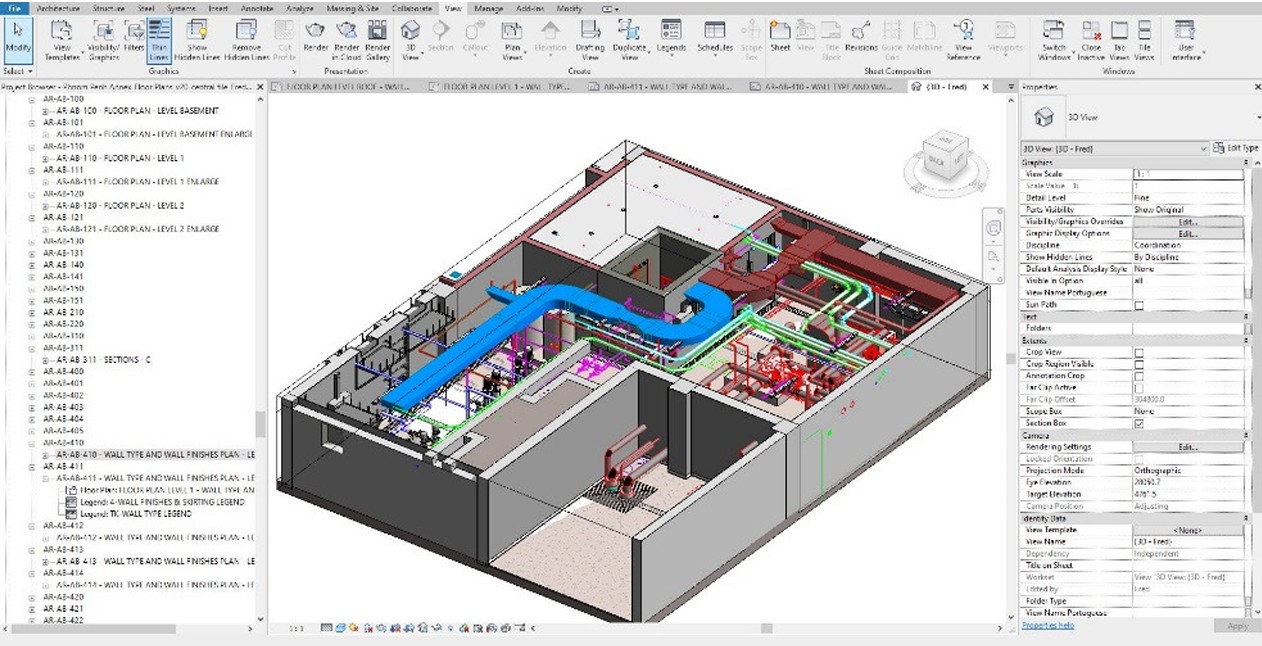Click the 3D View ribbon button
Image resolution: width=1262 pixels, height=646 pixels.
point(410,40)
